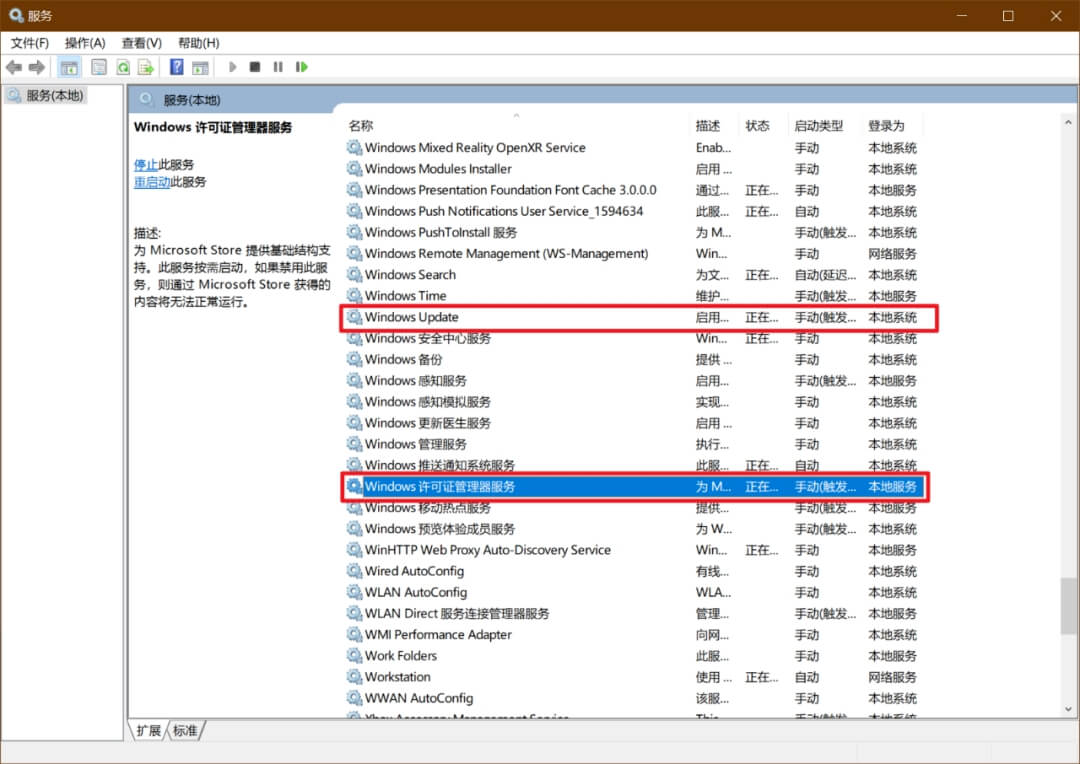This screenshot has width=1080, height=764.
Task: Open the 文件(F) menu
Action: [30, 43]
